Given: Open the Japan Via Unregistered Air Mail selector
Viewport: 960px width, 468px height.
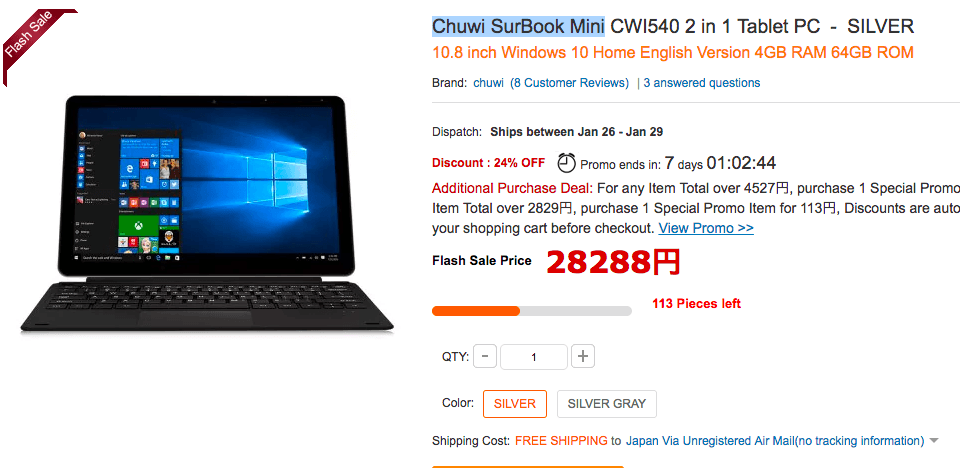Looking at the screenshot, I should point(774,441).
